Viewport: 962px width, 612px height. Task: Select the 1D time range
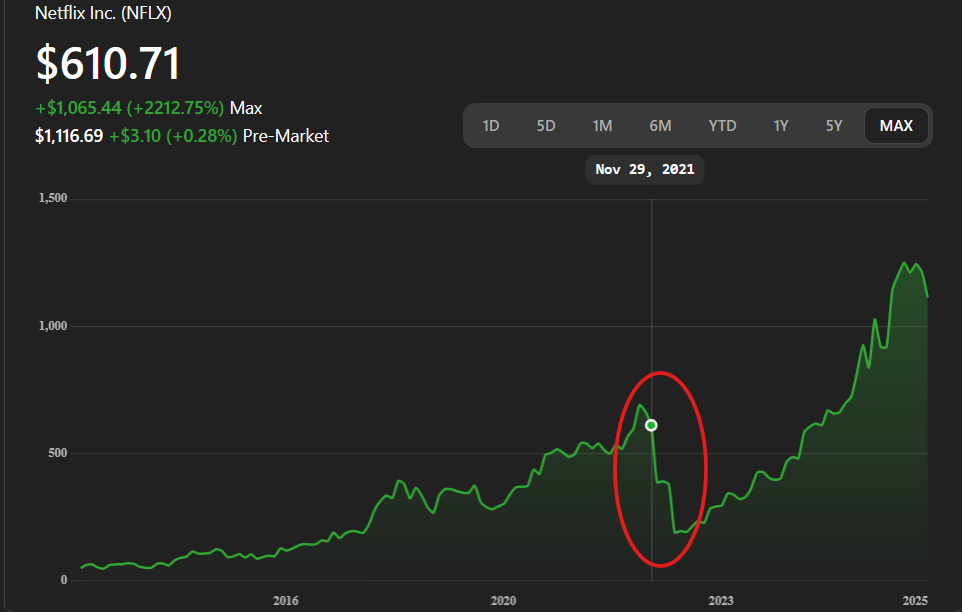(491, 126)
